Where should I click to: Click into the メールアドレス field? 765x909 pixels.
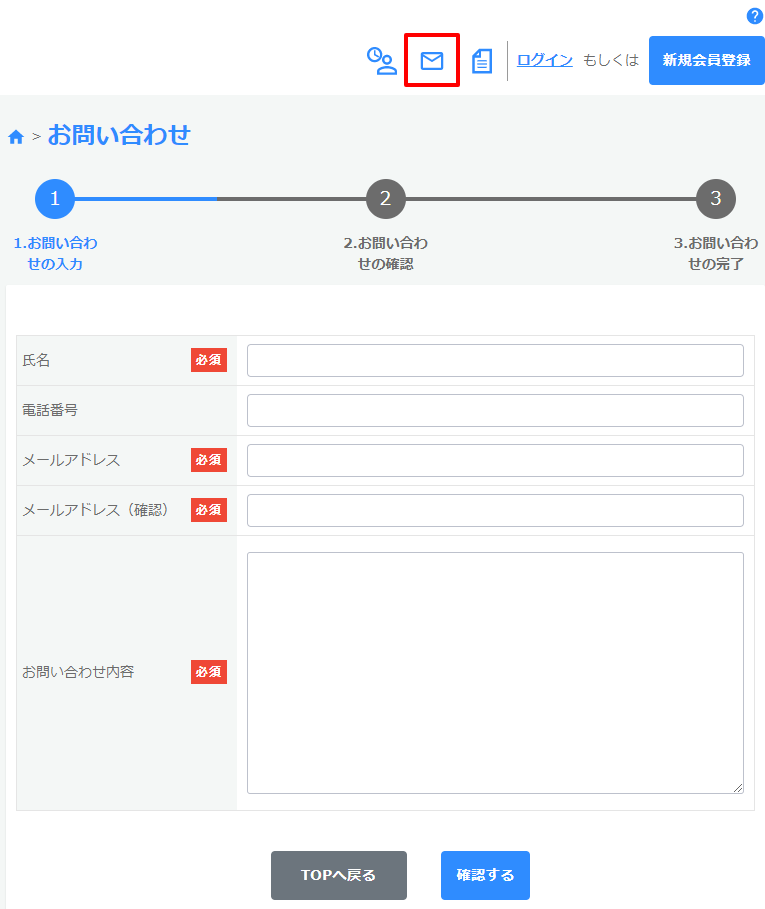pos(495,461)
